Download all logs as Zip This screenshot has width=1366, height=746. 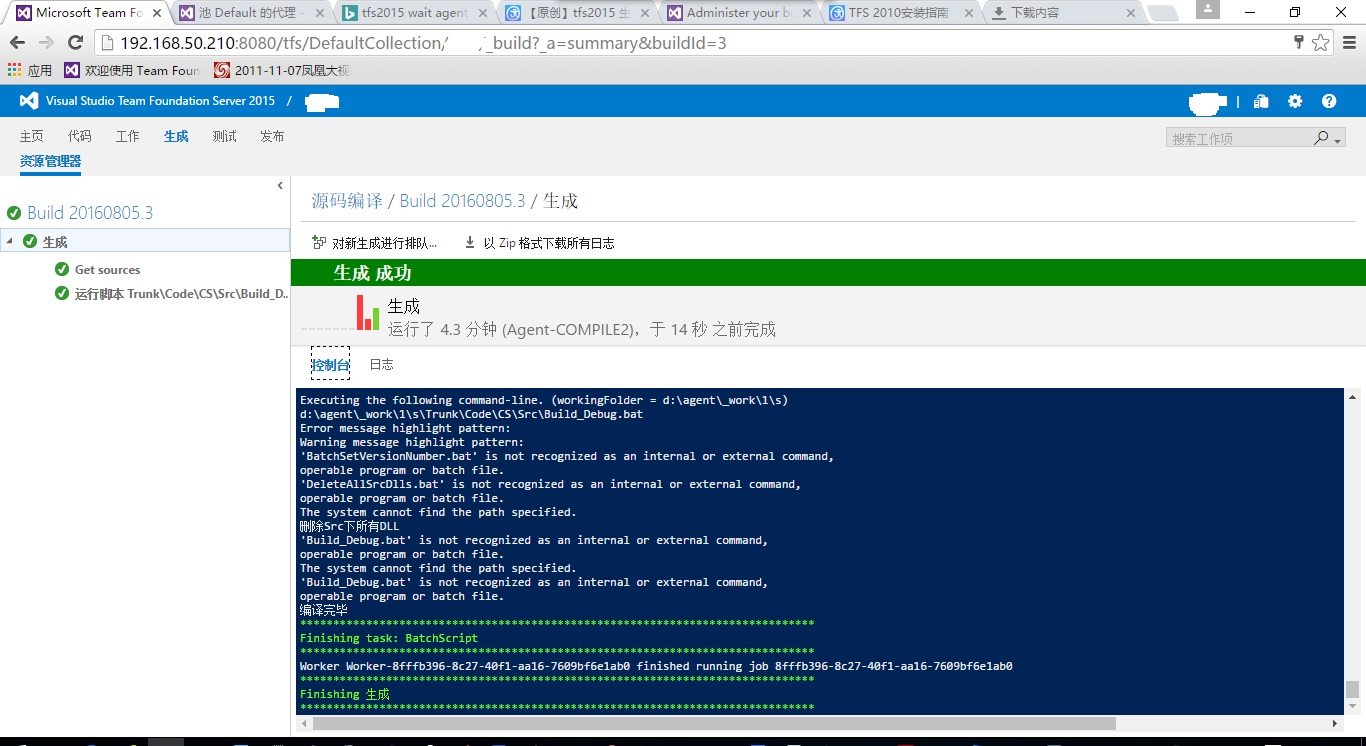coord(539,243)
